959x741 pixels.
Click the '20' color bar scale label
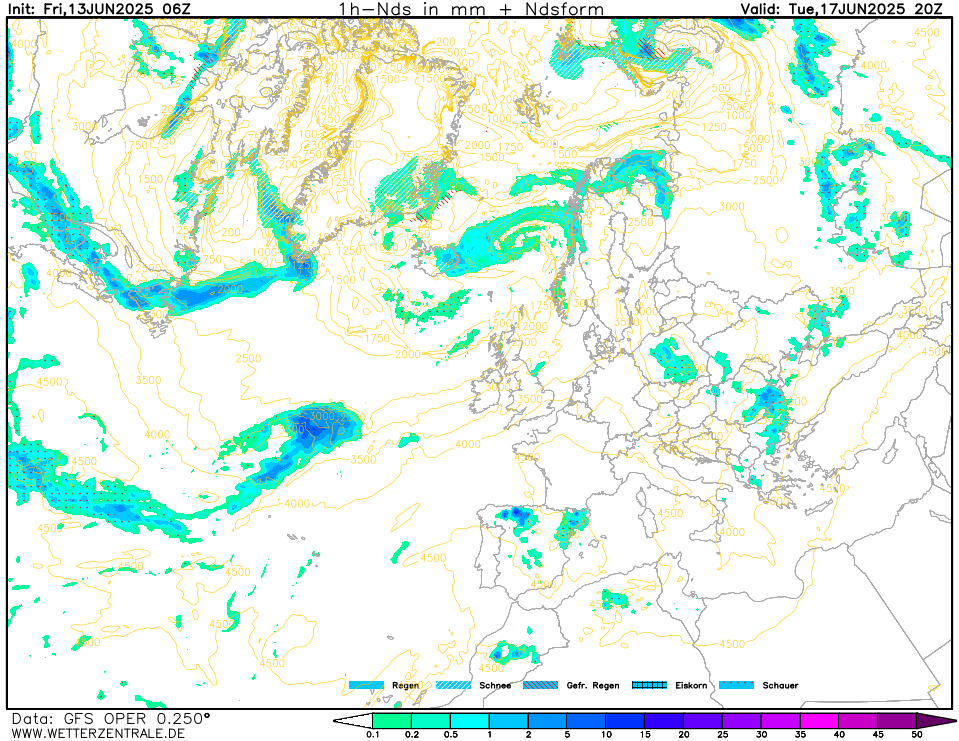coord(684,735)
